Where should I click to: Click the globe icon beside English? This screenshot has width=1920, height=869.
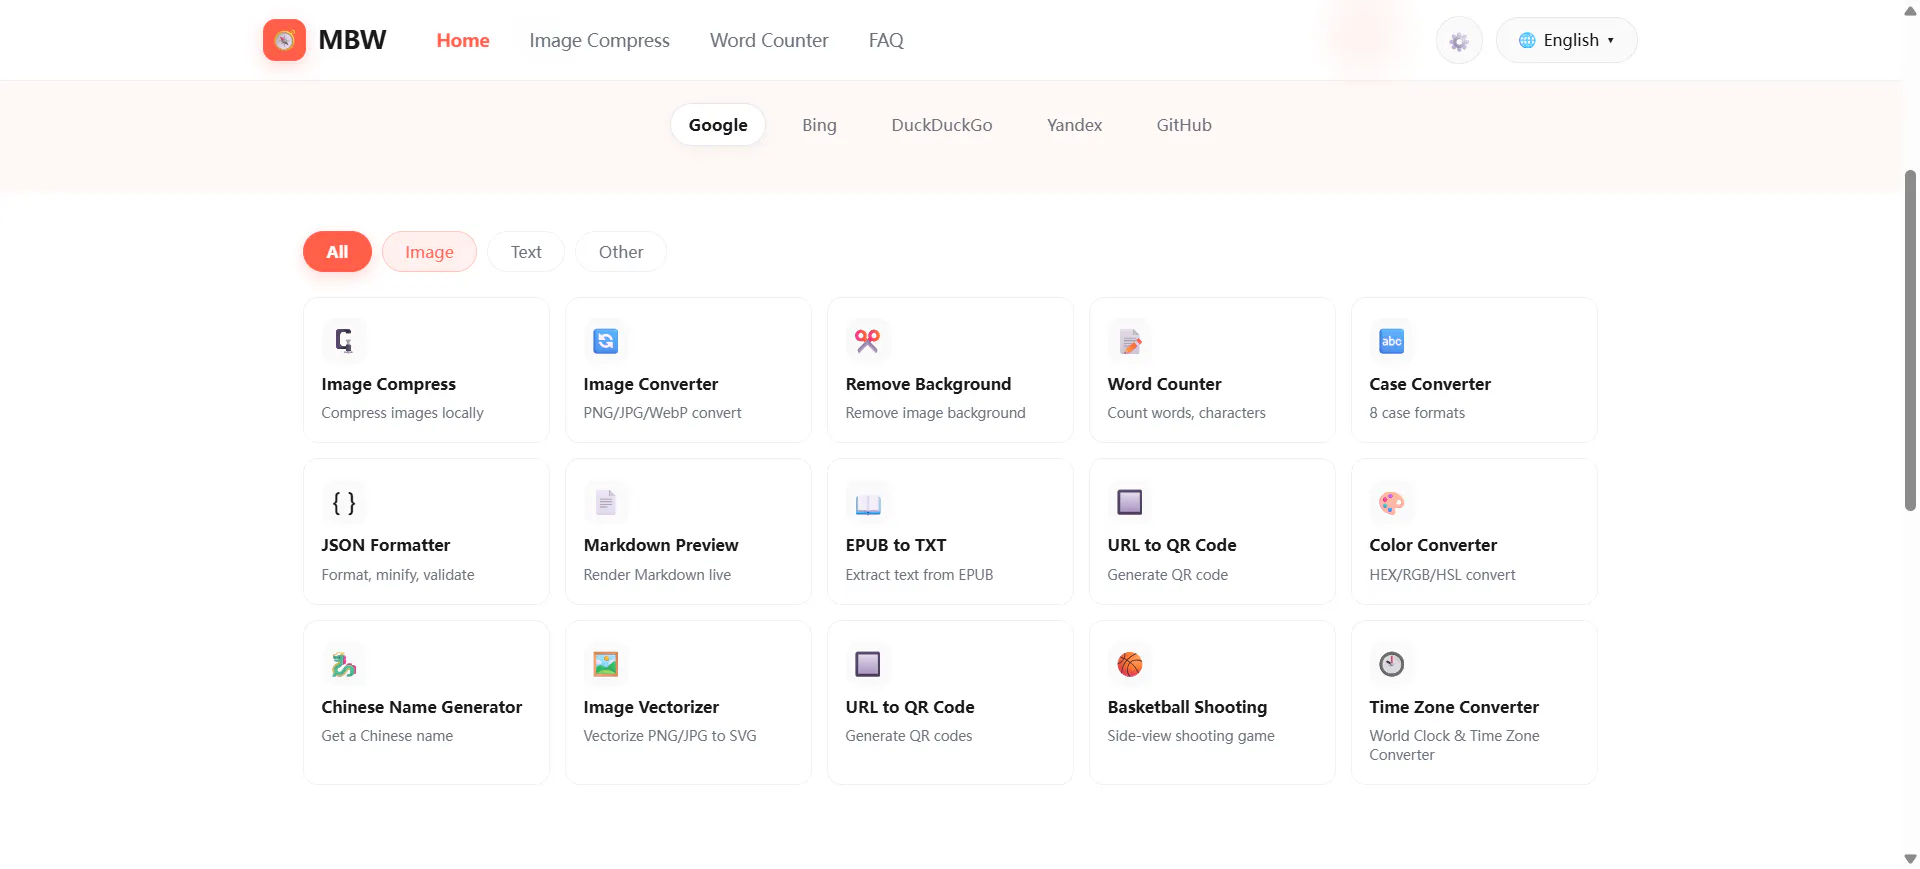[1527, 40]
